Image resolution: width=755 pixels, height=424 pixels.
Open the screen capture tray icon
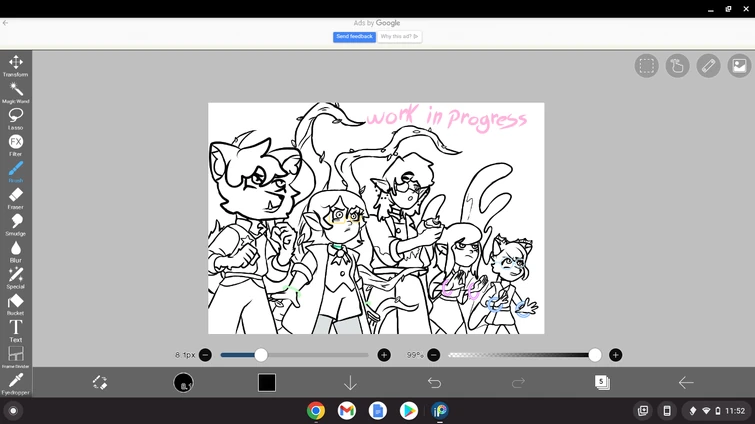[643, 411]
